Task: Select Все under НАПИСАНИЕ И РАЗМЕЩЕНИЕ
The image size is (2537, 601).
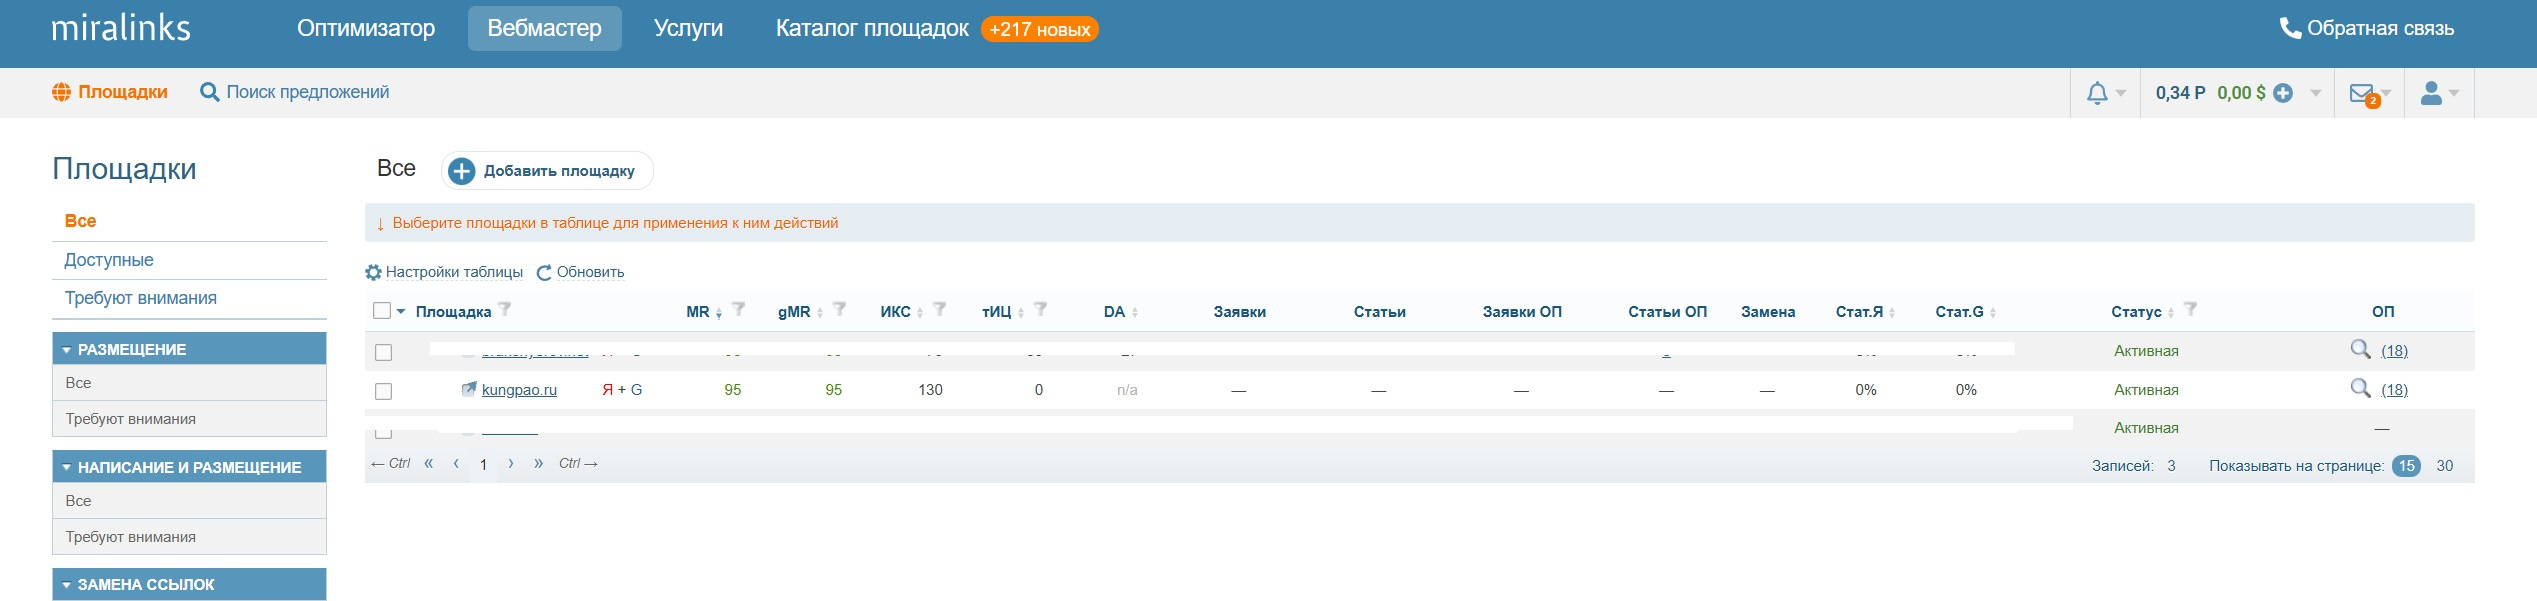Action: (x=189, y=501)
